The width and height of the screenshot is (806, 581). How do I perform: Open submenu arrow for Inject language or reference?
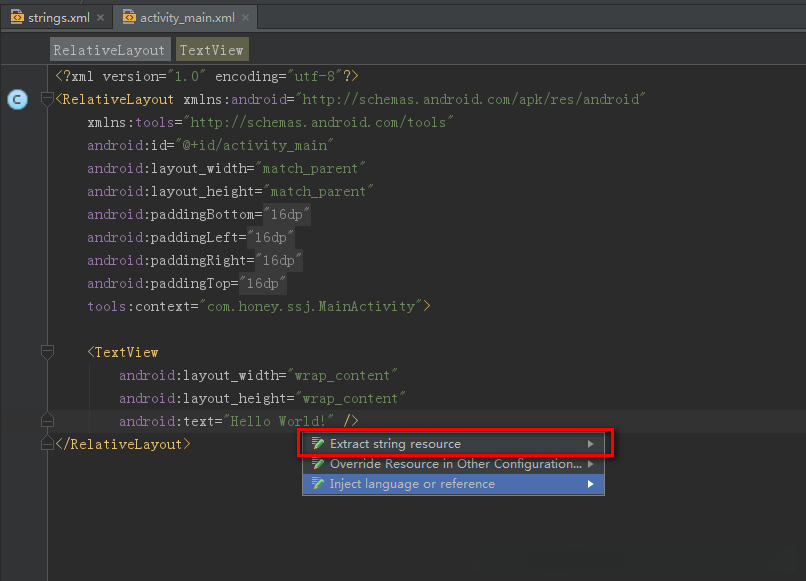click(591, 484)
